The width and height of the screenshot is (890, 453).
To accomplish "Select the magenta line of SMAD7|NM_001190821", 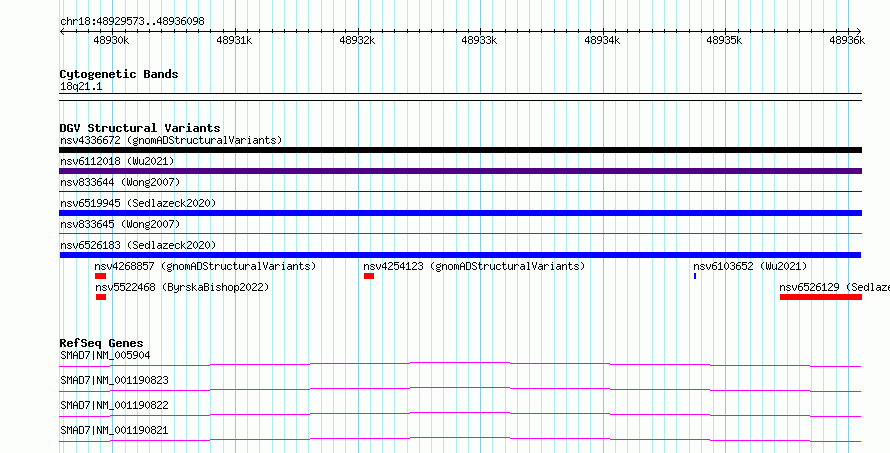I will 460,439.
